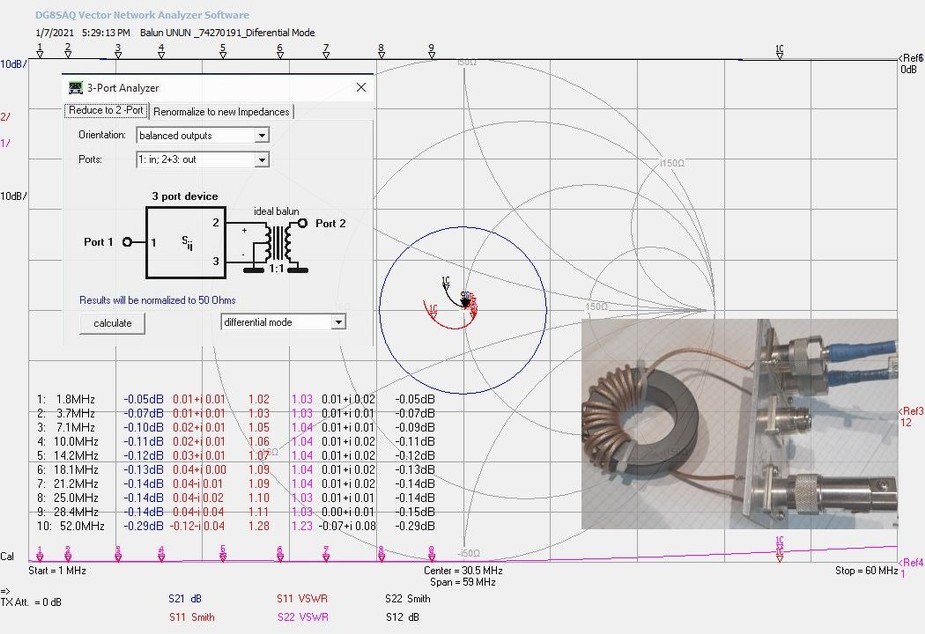The height and width of the screenshot is (634, 925).
Task: Switch to Renormalize to new Impedances tab
Action: tap(221, 112)
